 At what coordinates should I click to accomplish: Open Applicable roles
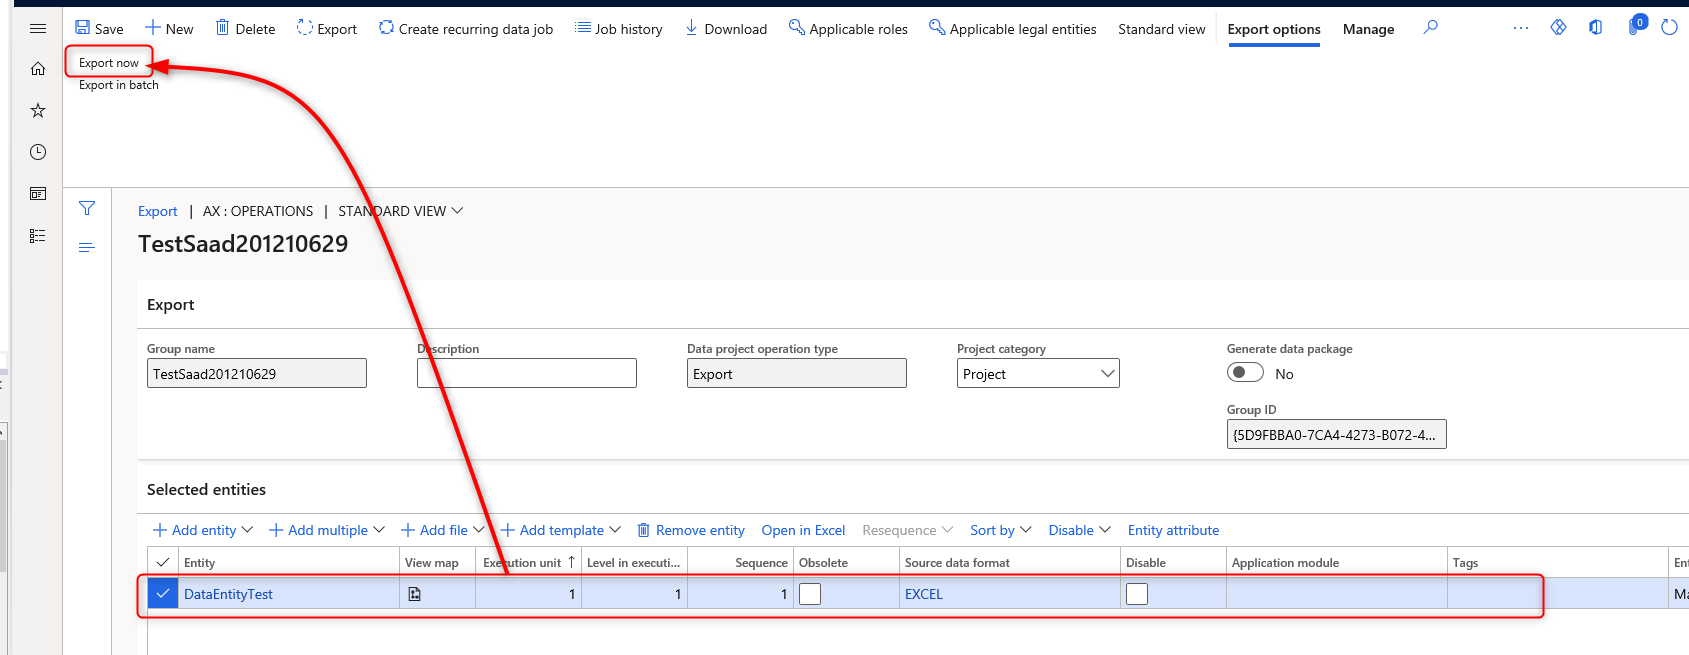(848, 29)
